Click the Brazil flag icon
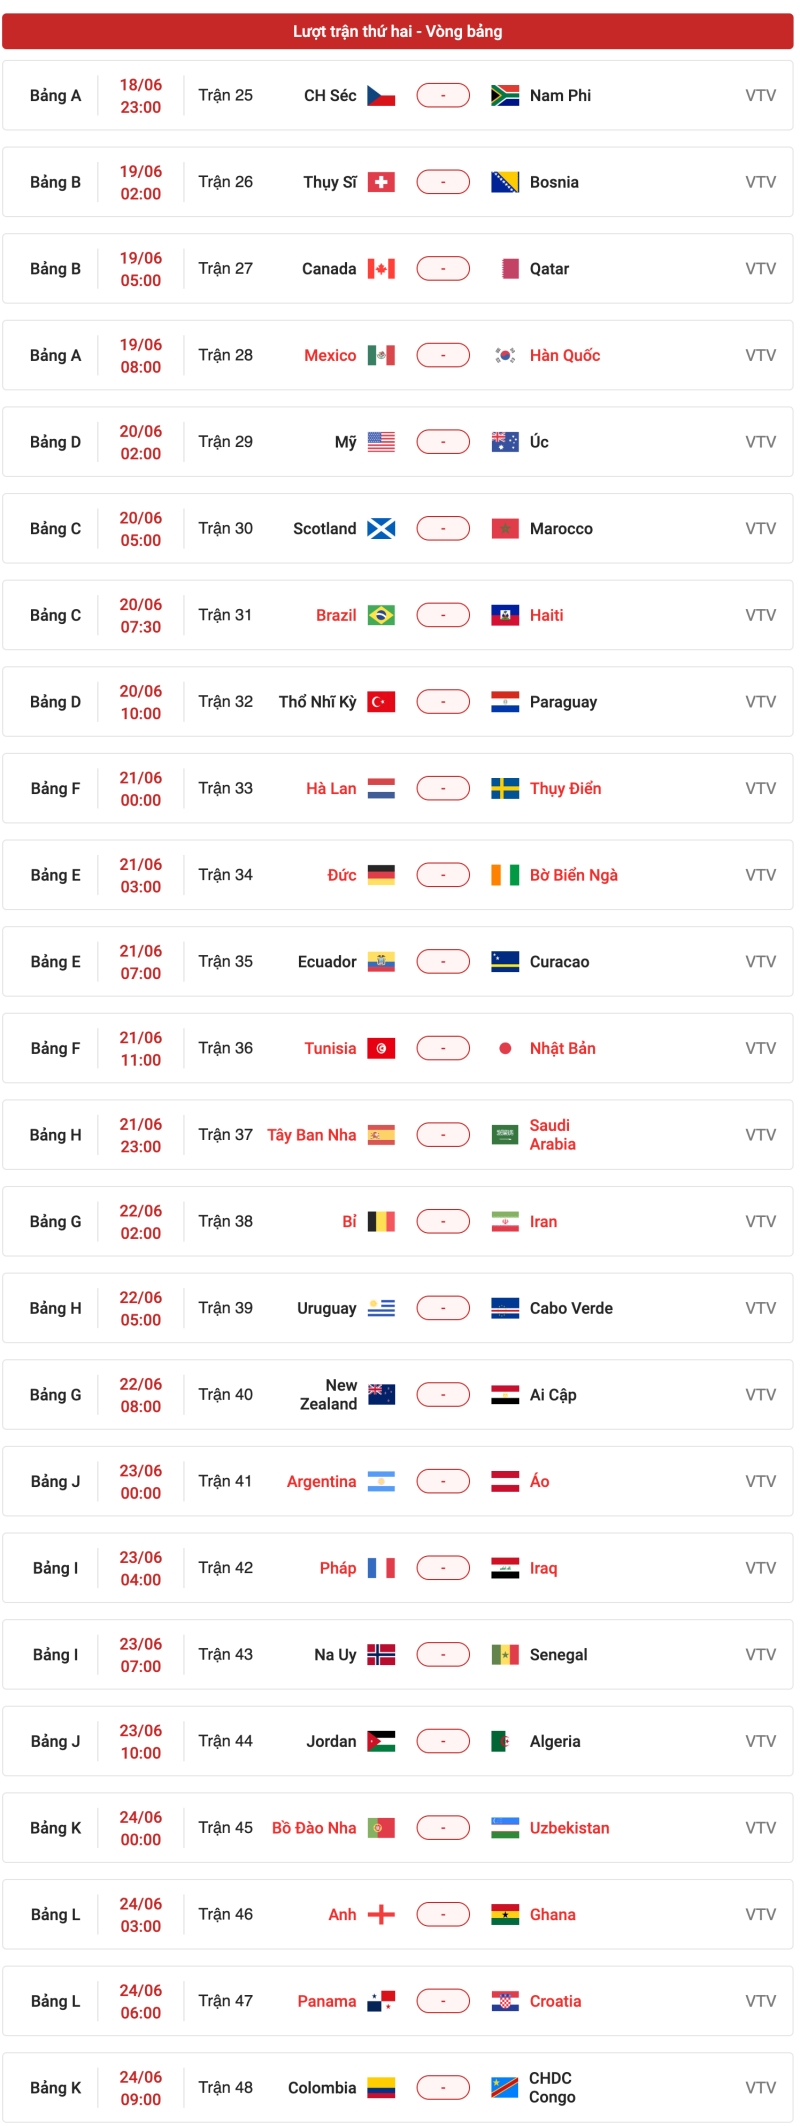This screenshot has height=2126, width=800. pyautogui.click(x=381, y=615)
